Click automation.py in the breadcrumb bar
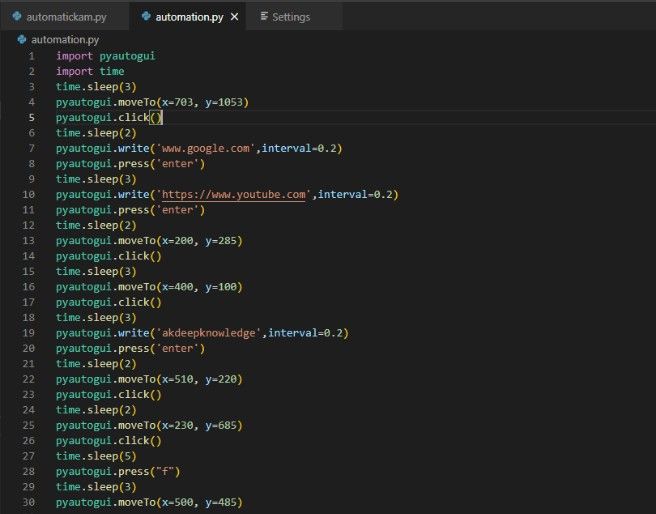This screenshot has height=514, width=656. 65,40
